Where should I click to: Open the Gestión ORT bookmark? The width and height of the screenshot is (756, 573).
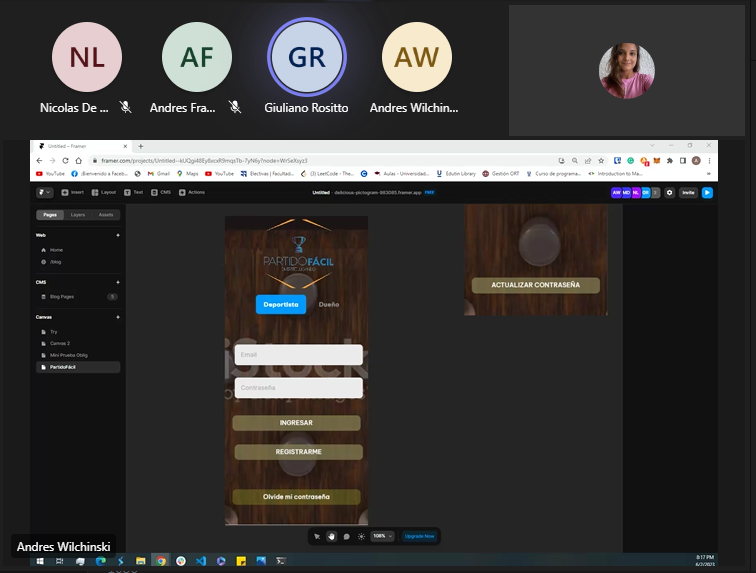501,174
